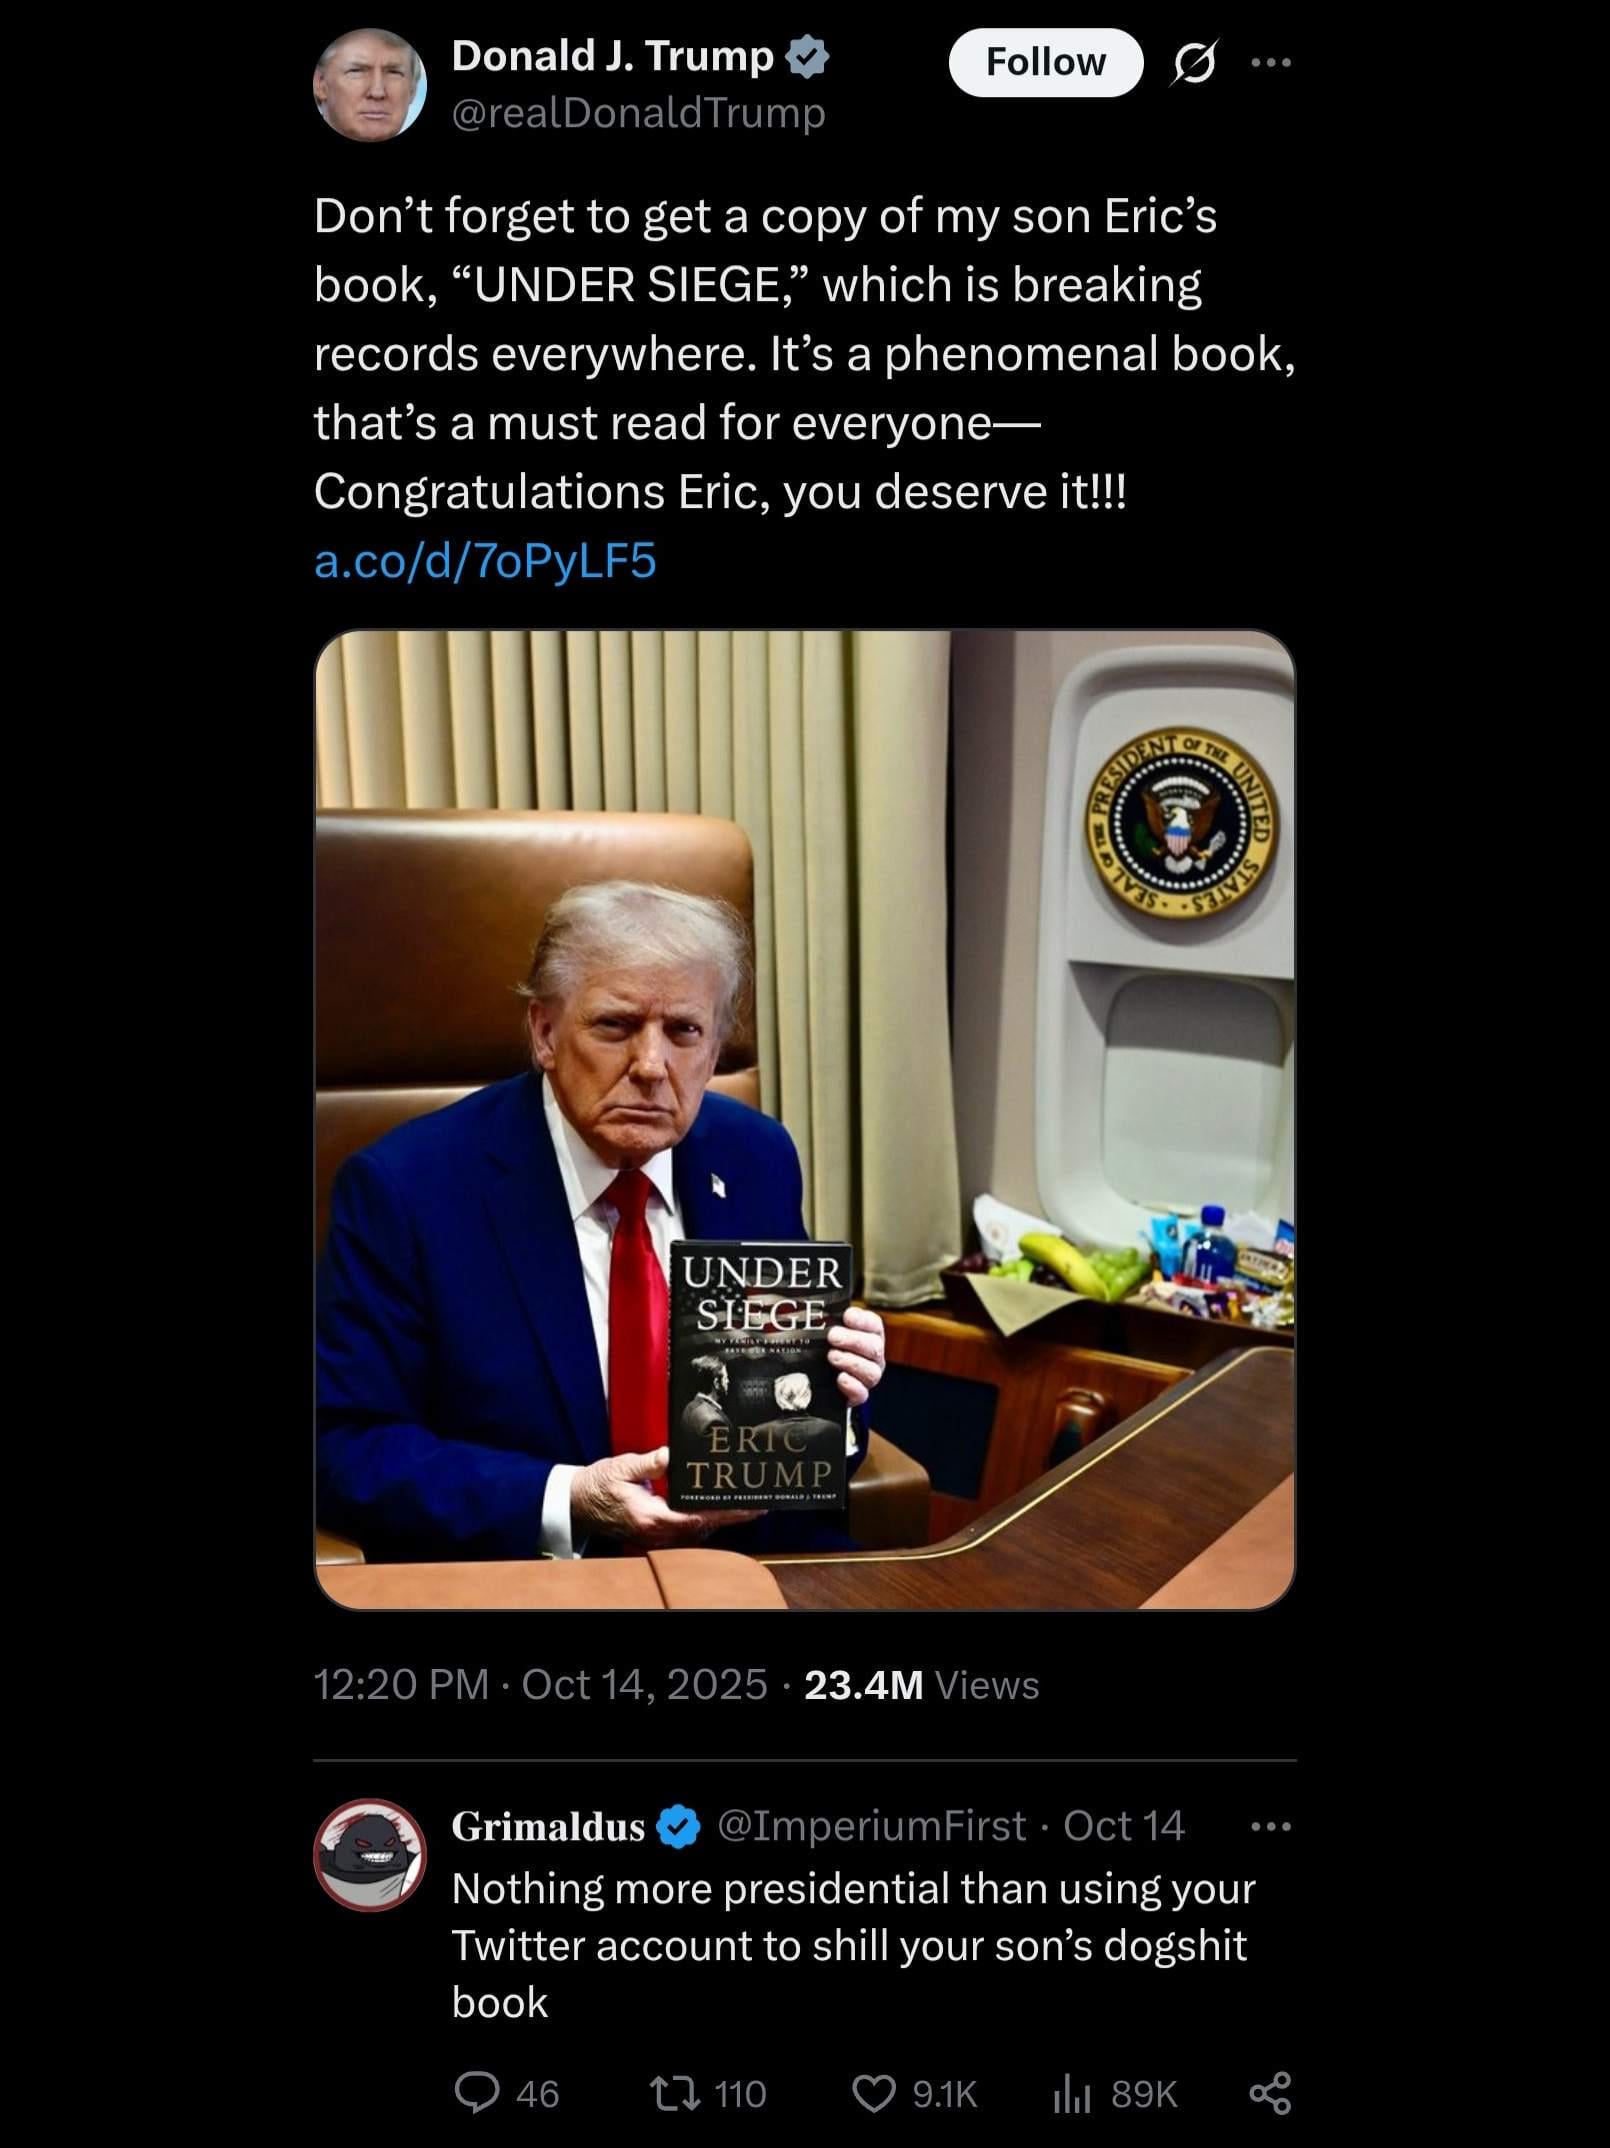The width and height of the screenshot is (1610, 2148).
Task: Open the Grimaldus reply's three-dot menu
Action: click(x=1271, y=1827)
